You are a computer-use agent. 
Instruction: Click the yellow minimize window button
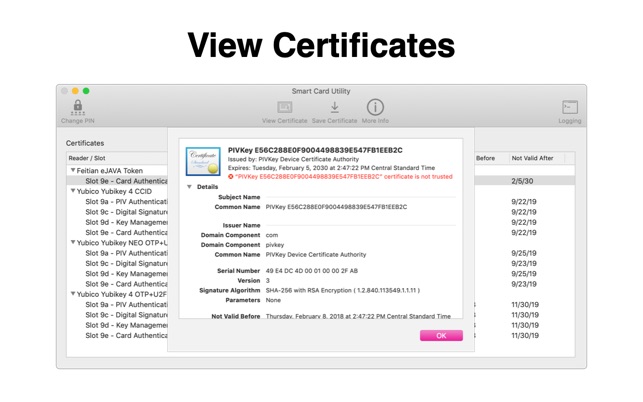tap(75, 91)
